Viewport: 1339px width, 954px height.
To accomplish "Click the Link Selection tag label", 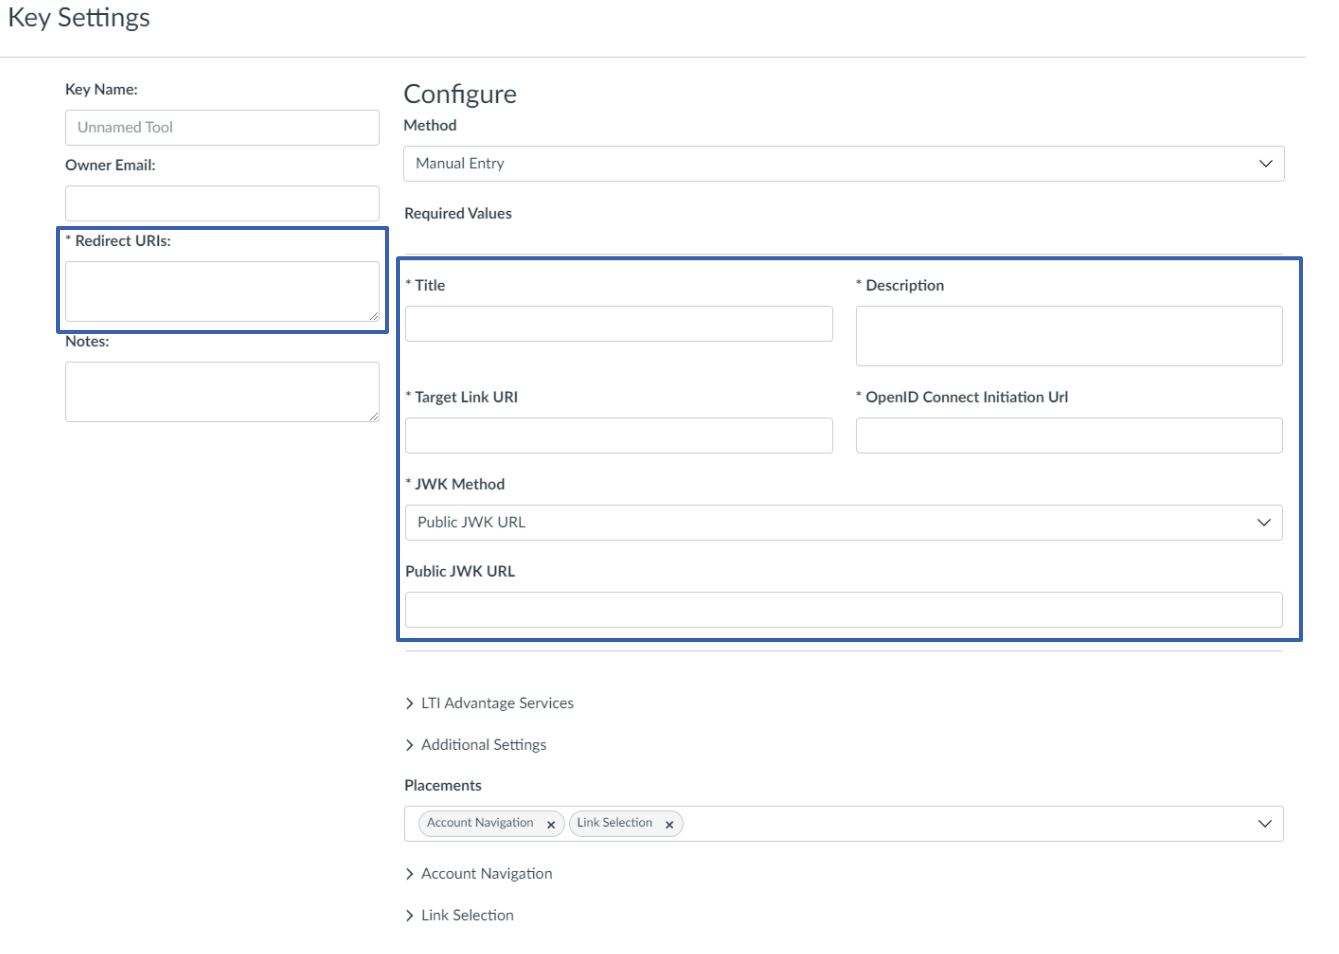I will pos(614,823).
